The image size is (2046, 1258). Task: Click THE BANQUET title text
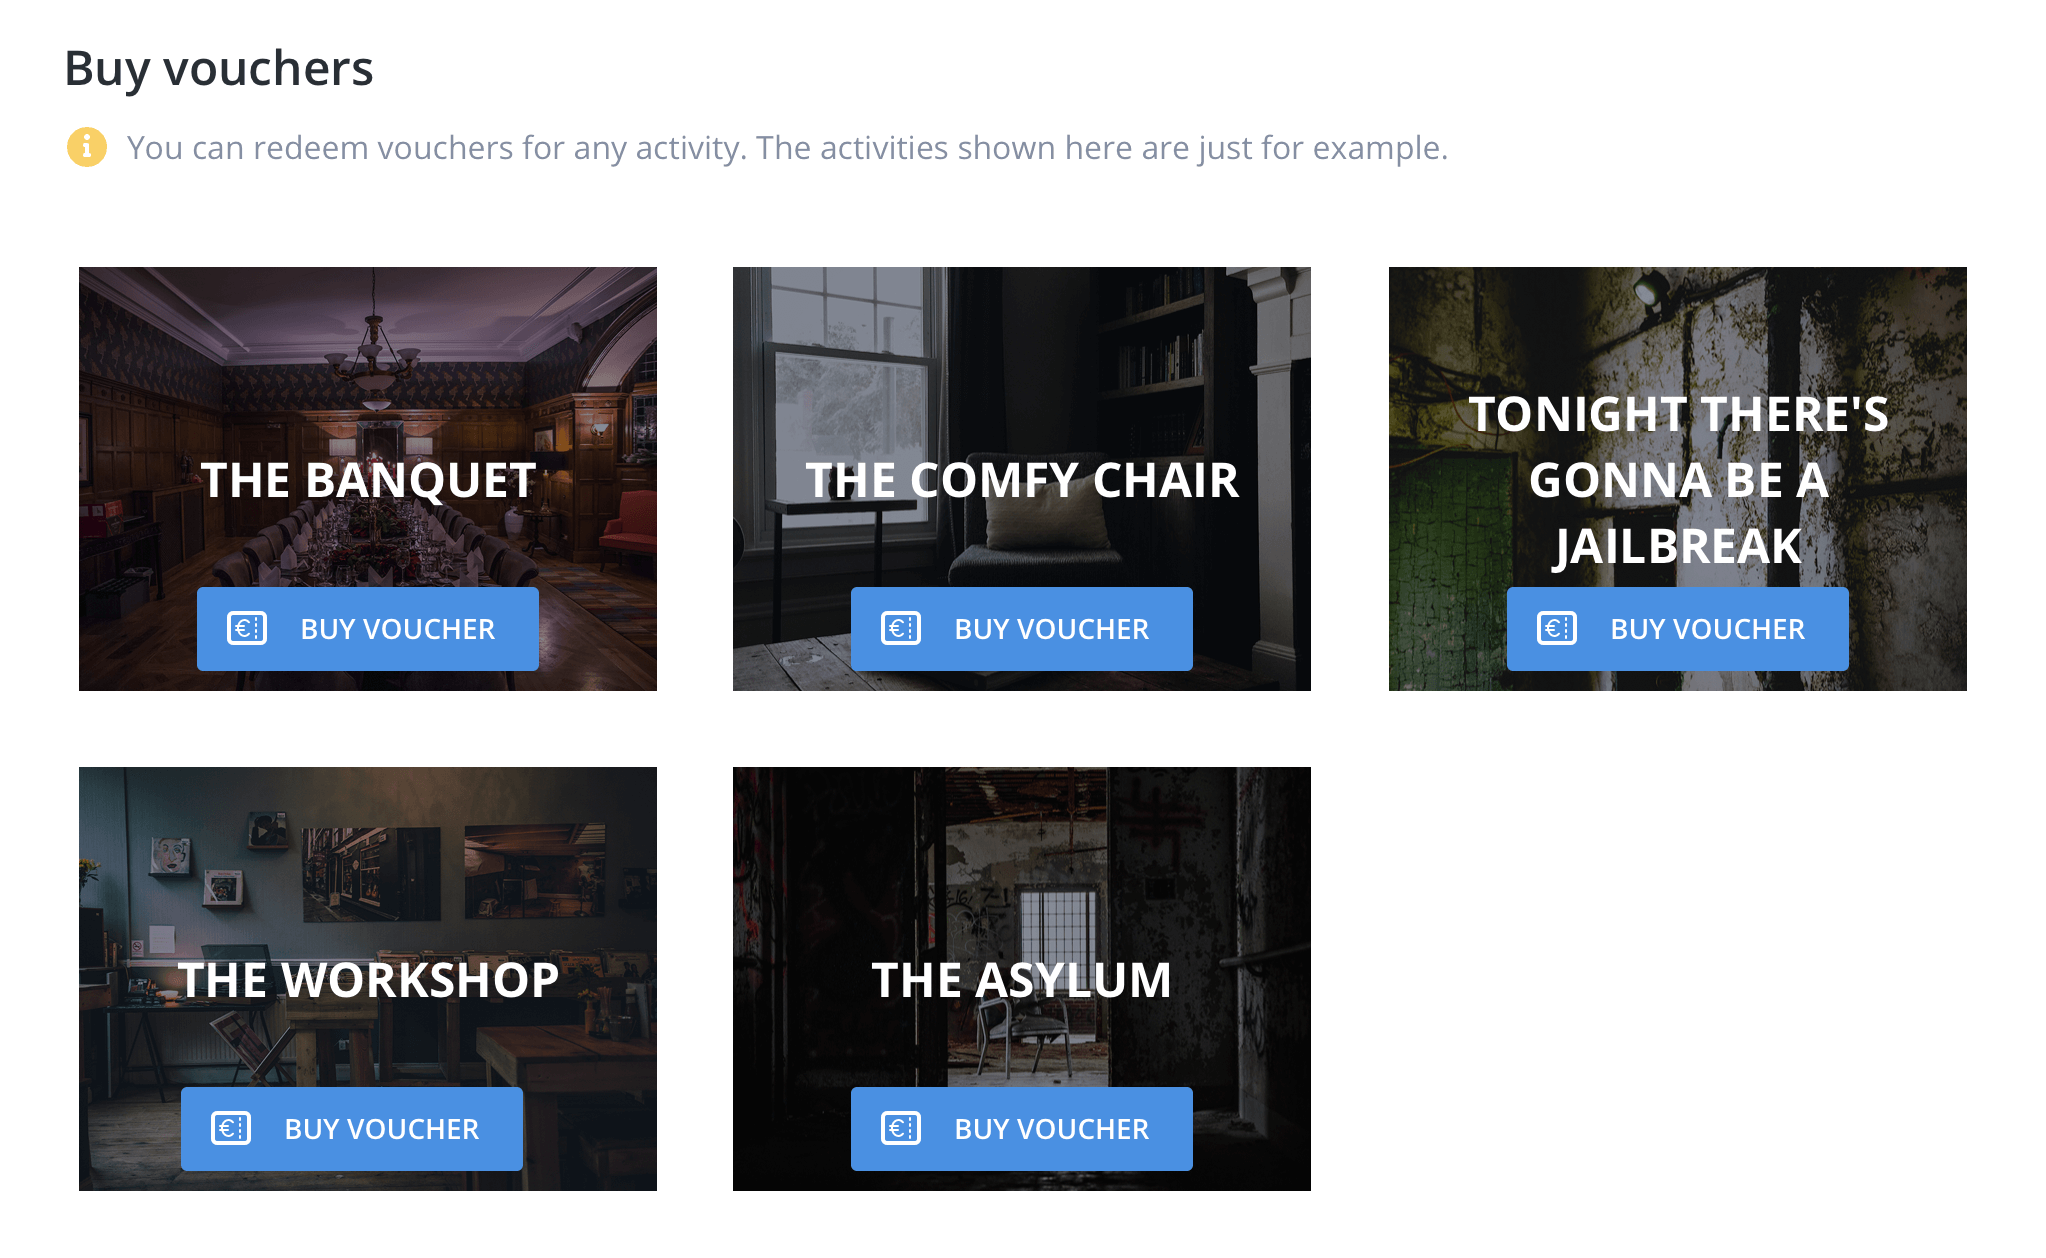point(368,480)
